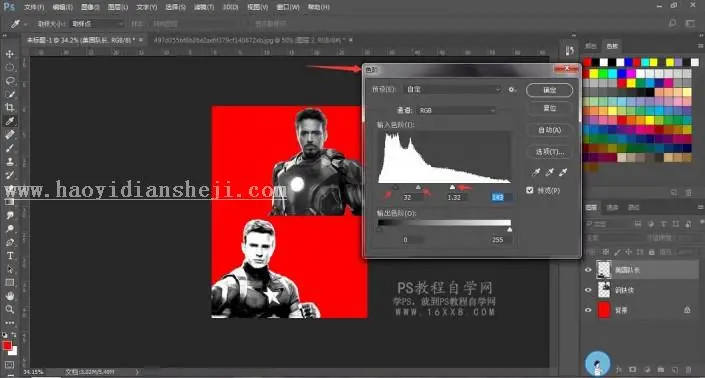Open the layer blend mode dropdown
Screen dimensions: 705x378
pos(614,238)
